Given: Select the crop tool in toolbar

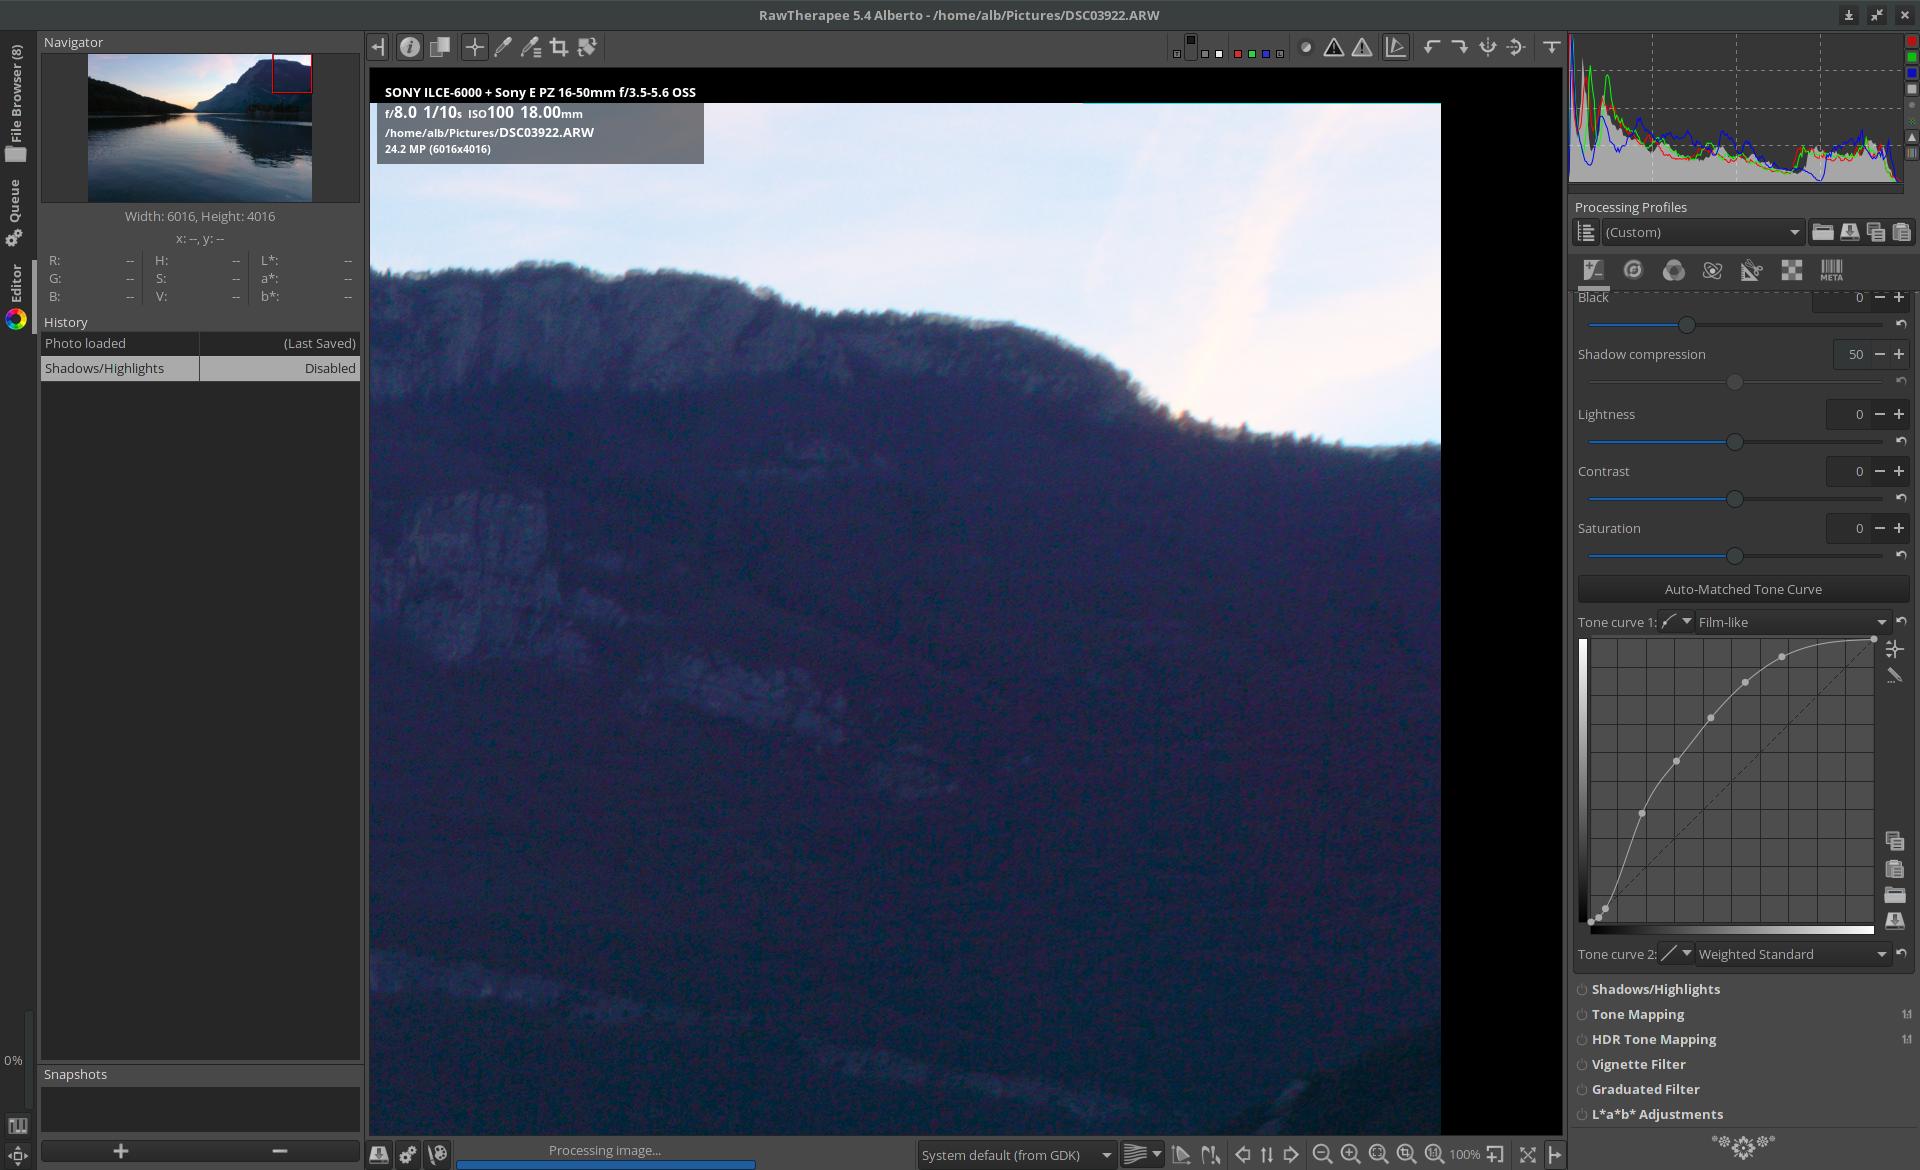Looking at the screenshot, I should point(559,47).
